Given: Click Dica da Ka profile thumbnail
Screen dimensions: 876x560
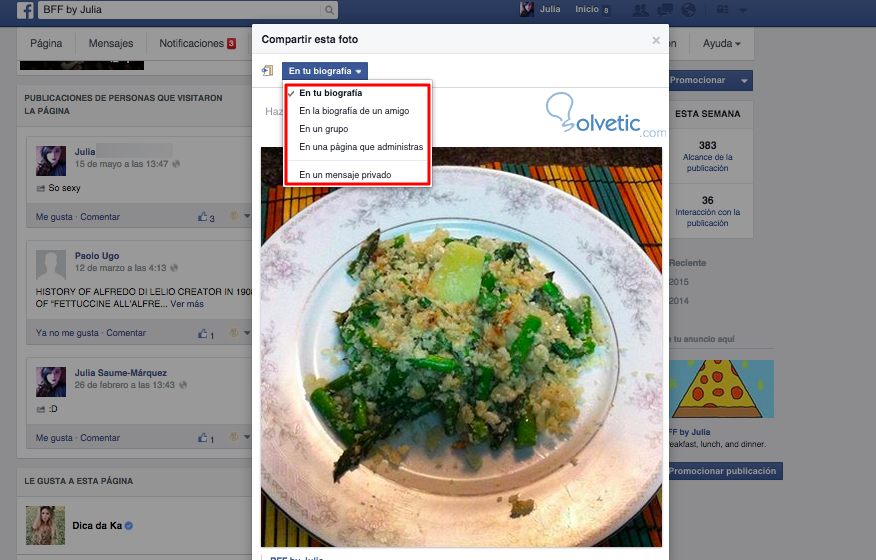Looking at the screenshot, I should click(45, 525).
